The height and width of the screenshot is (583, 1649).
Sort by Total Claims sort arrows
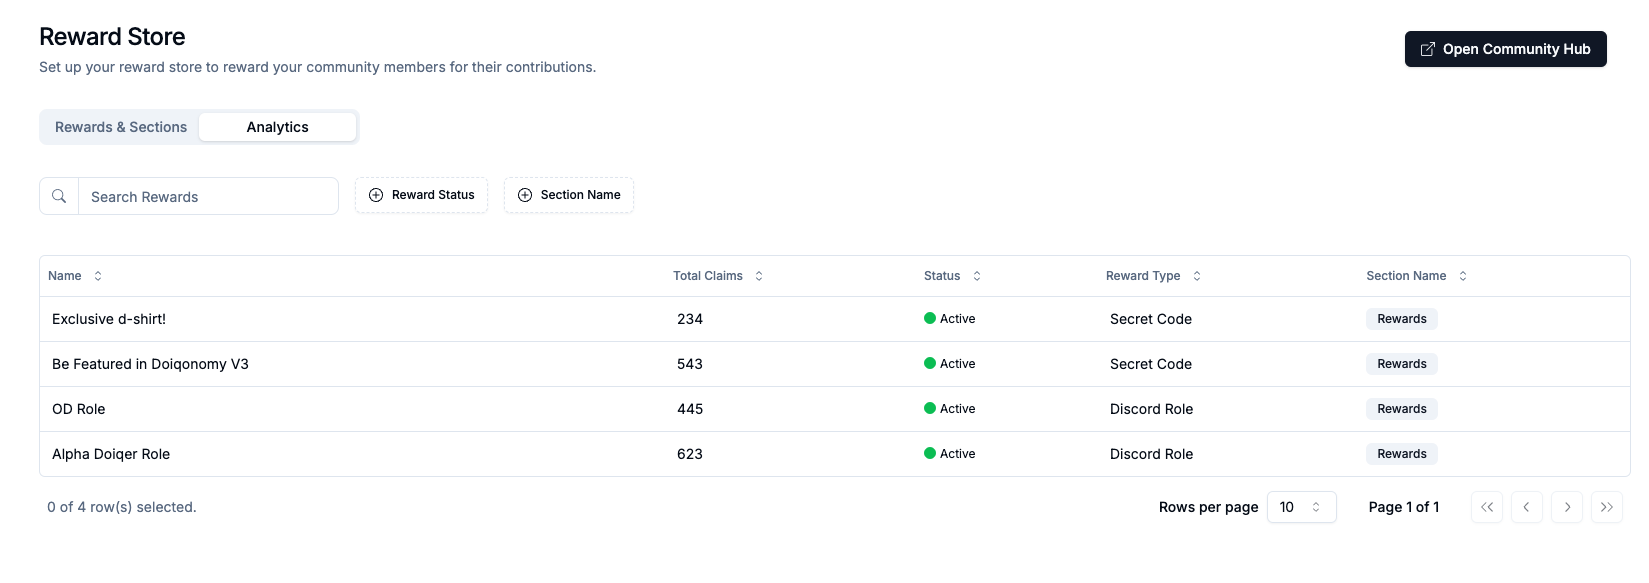click(759, 276)
